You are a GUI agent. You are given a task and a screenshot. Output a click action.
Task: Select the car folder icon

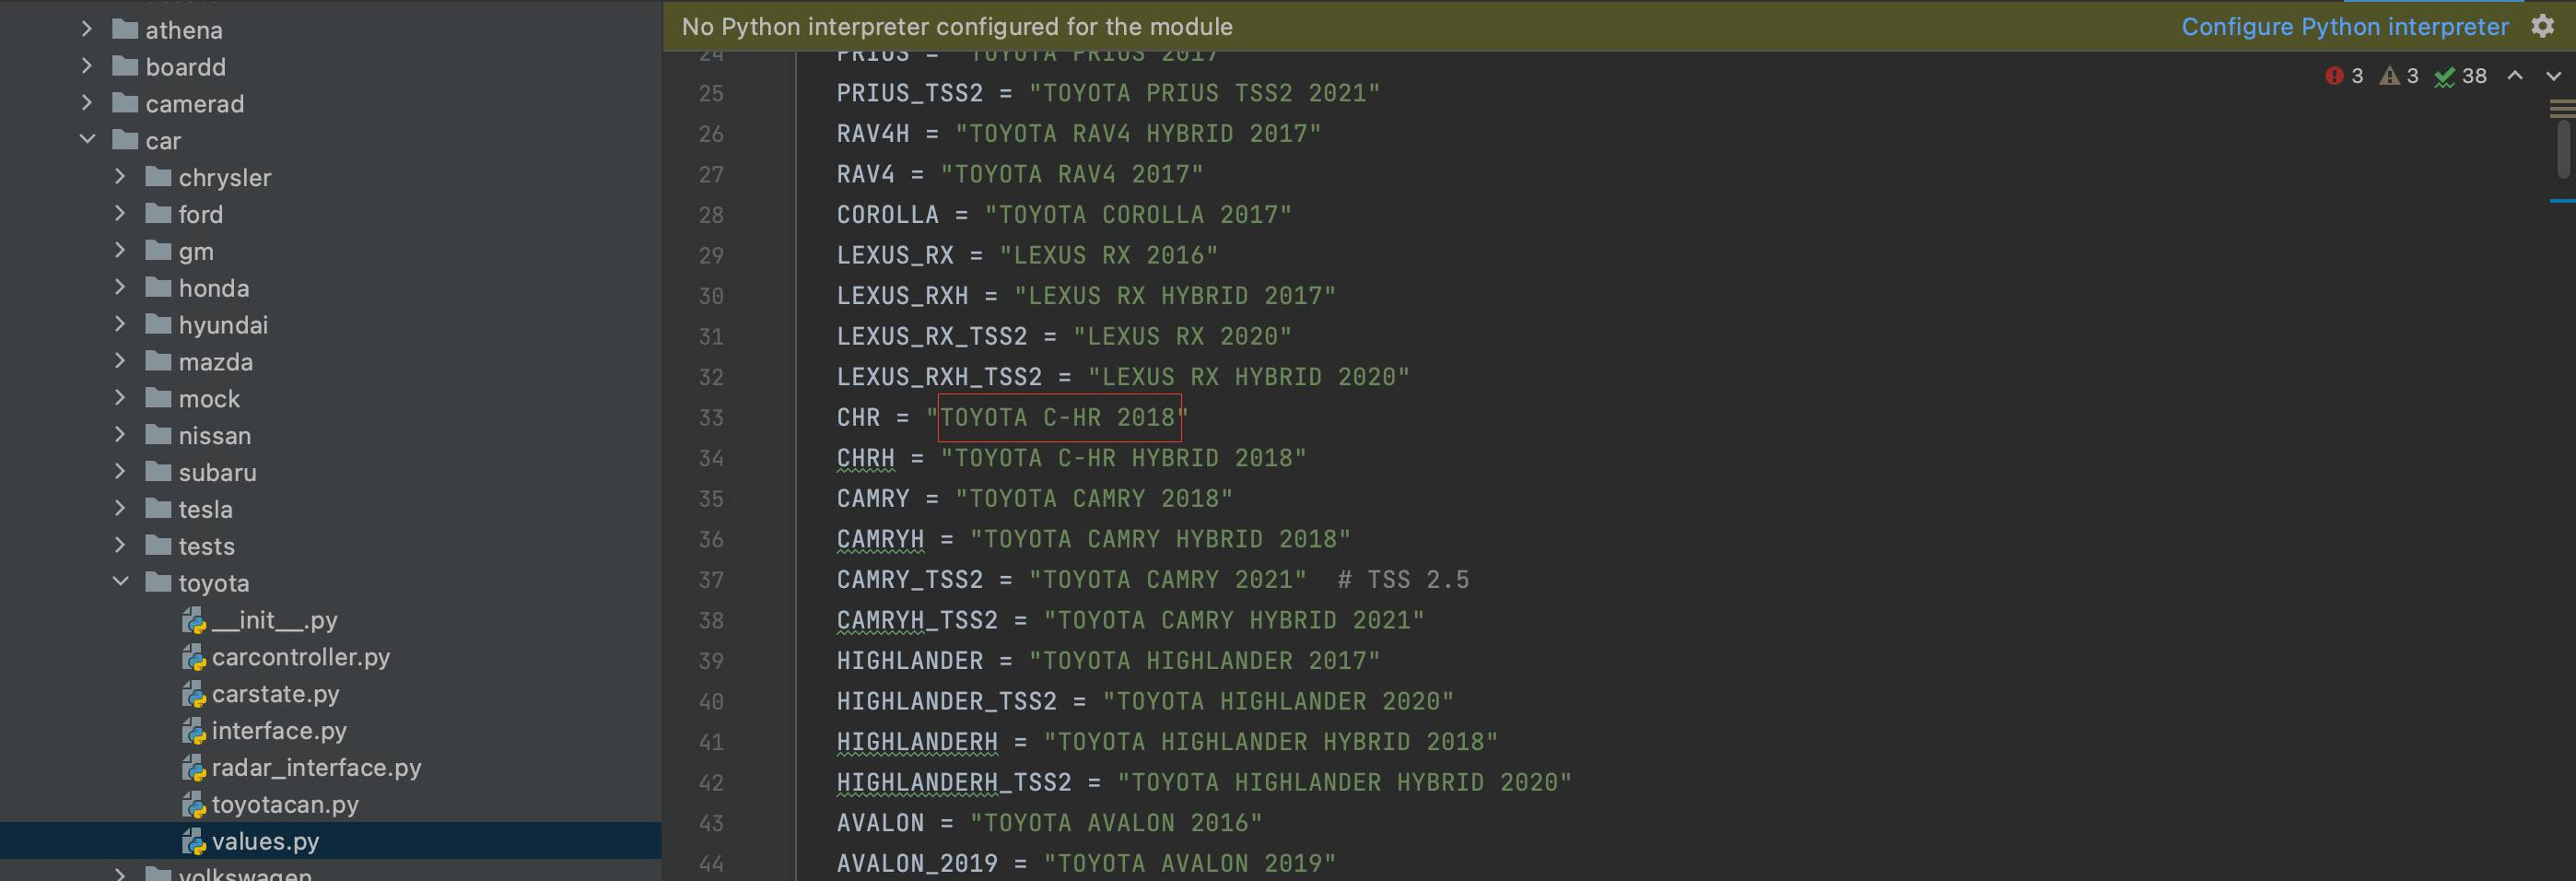[125, 140]
